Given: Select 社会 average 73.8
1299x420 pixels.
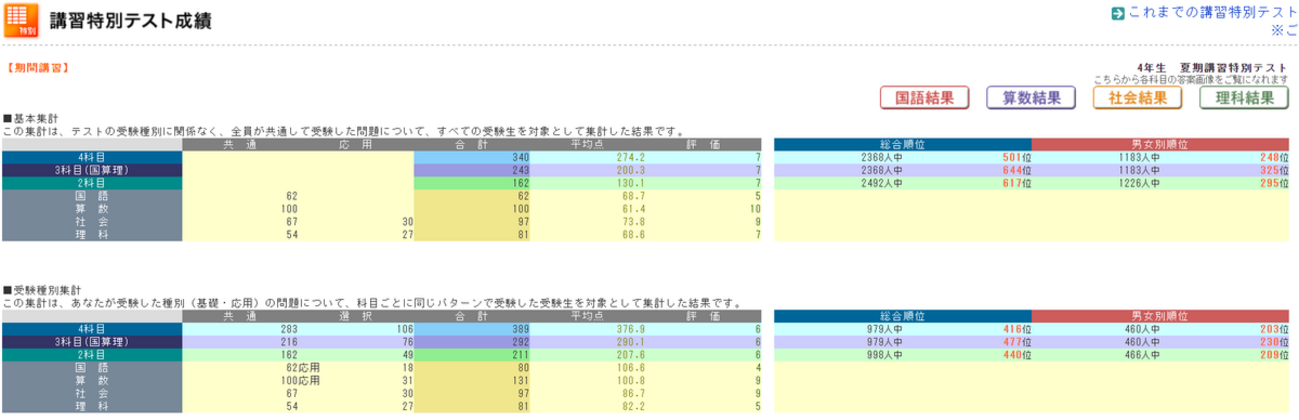Looking at the screenshot, I should click(x=635, y=222).
